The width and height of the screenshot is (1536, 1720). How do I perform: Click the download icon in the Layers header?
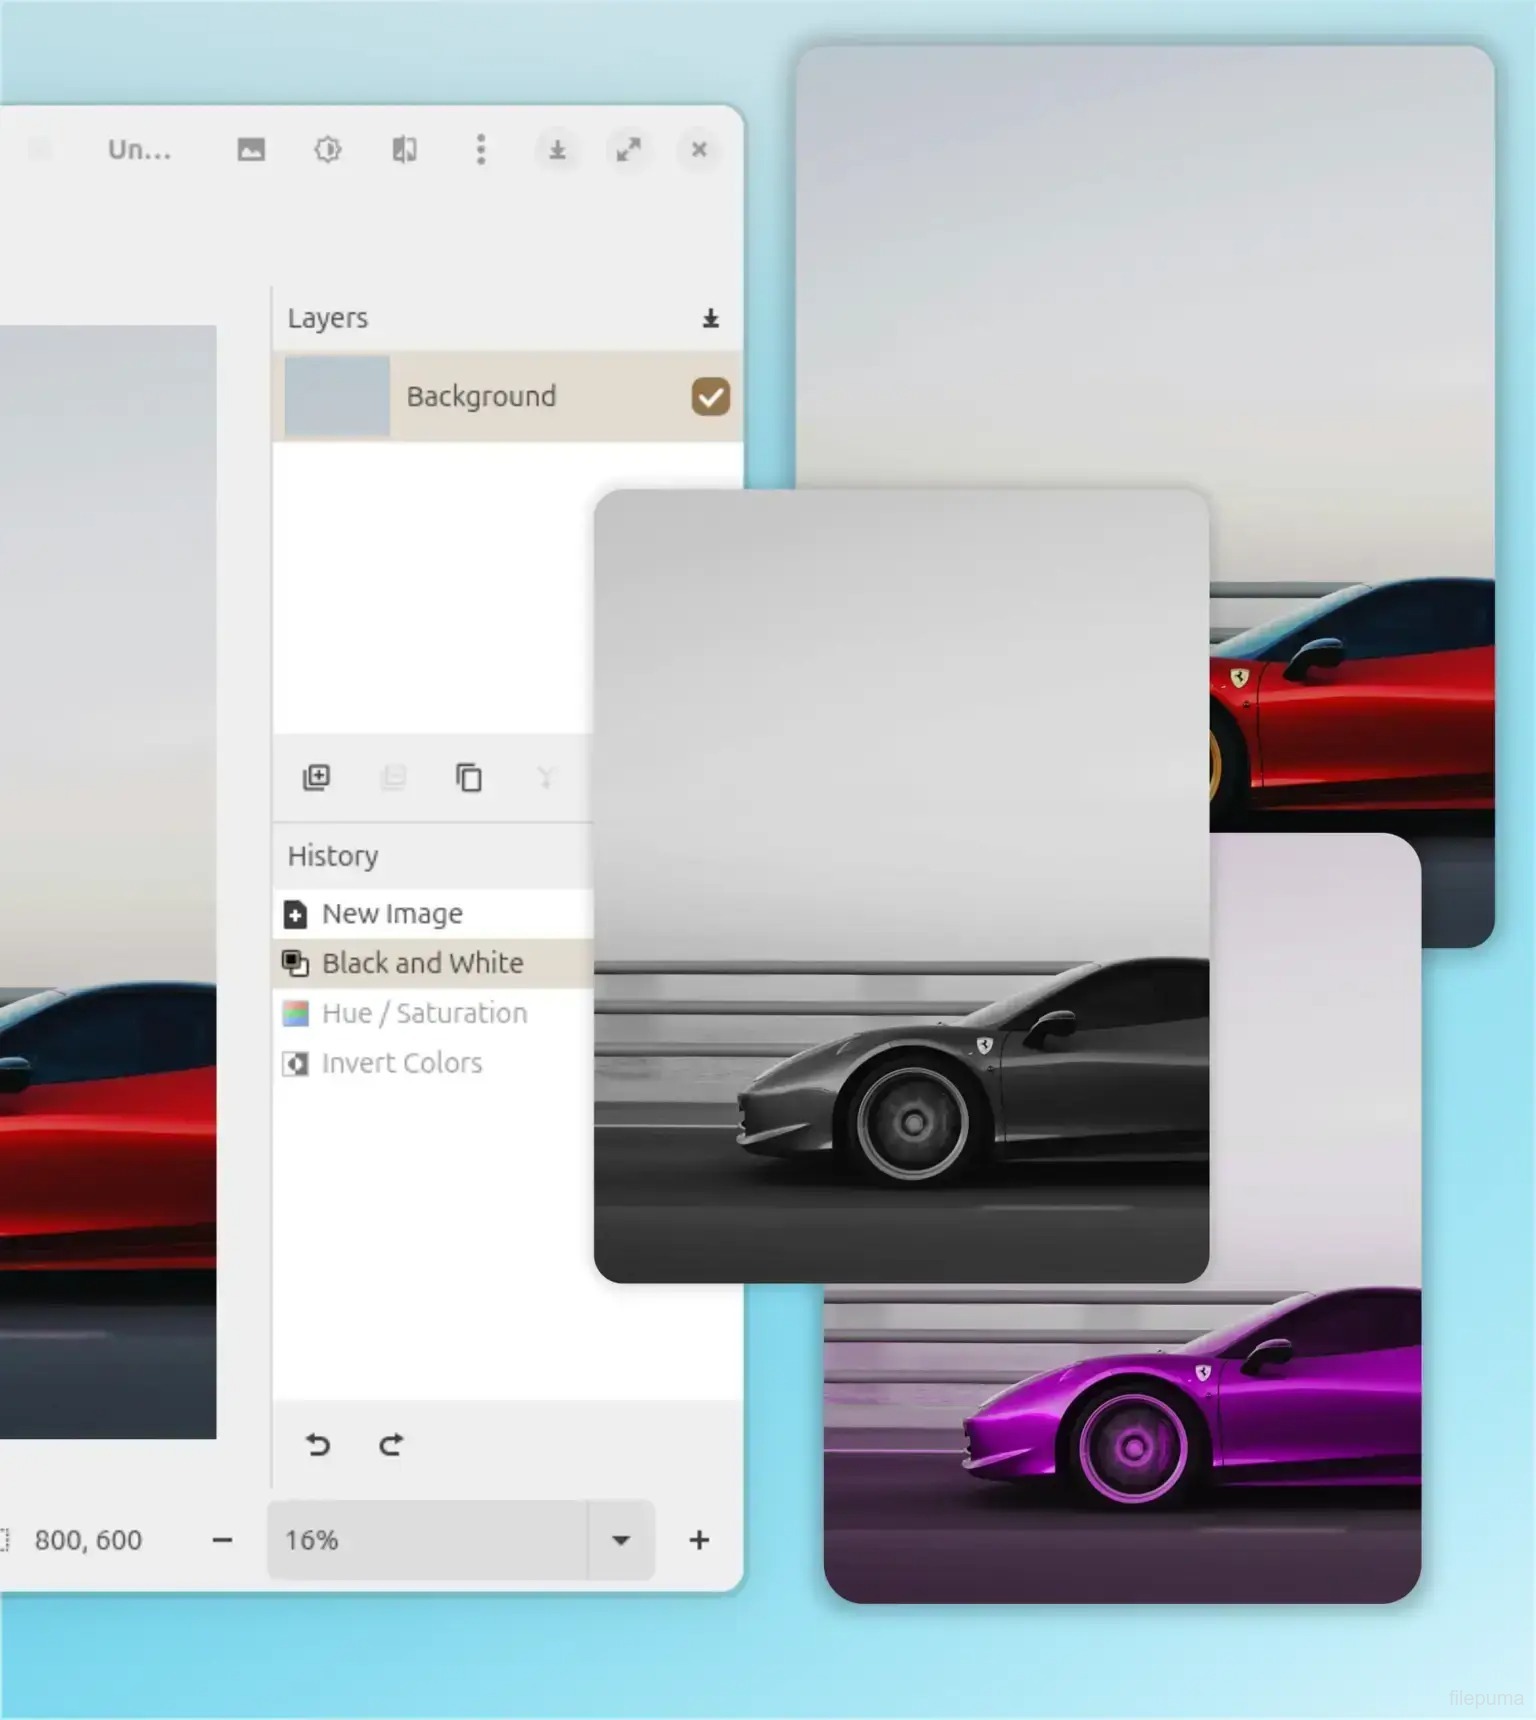710,318
